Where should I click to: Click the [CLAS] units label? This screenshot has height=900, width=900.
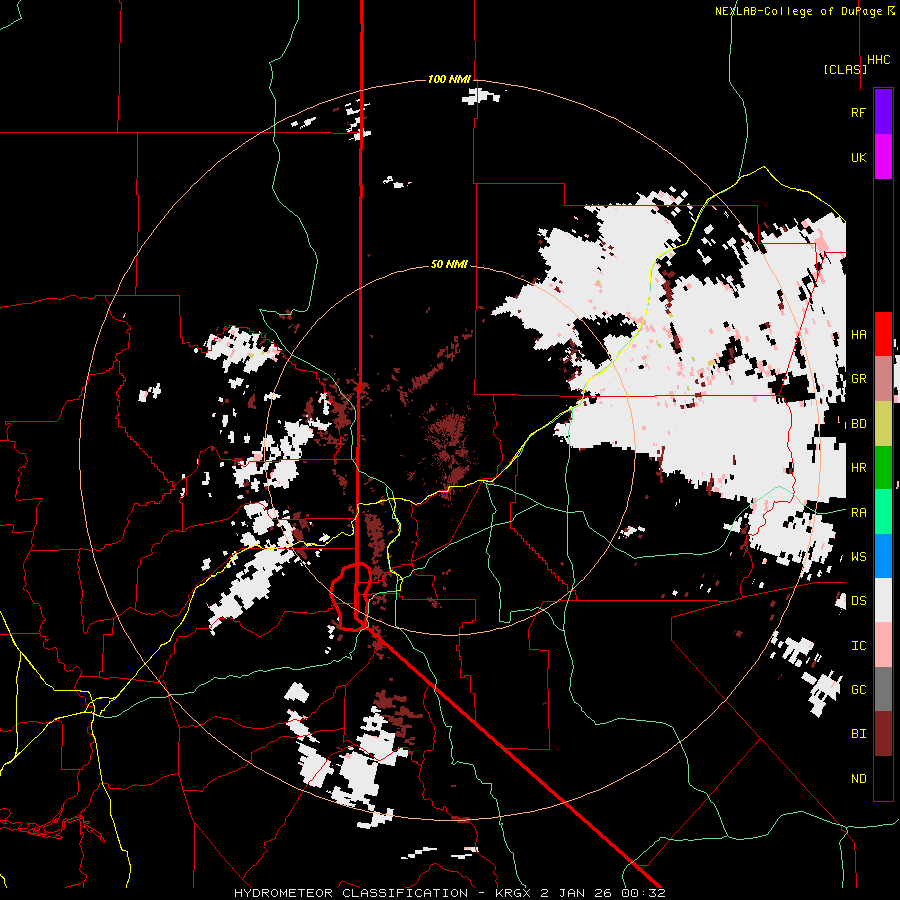(x=845, y=69)
